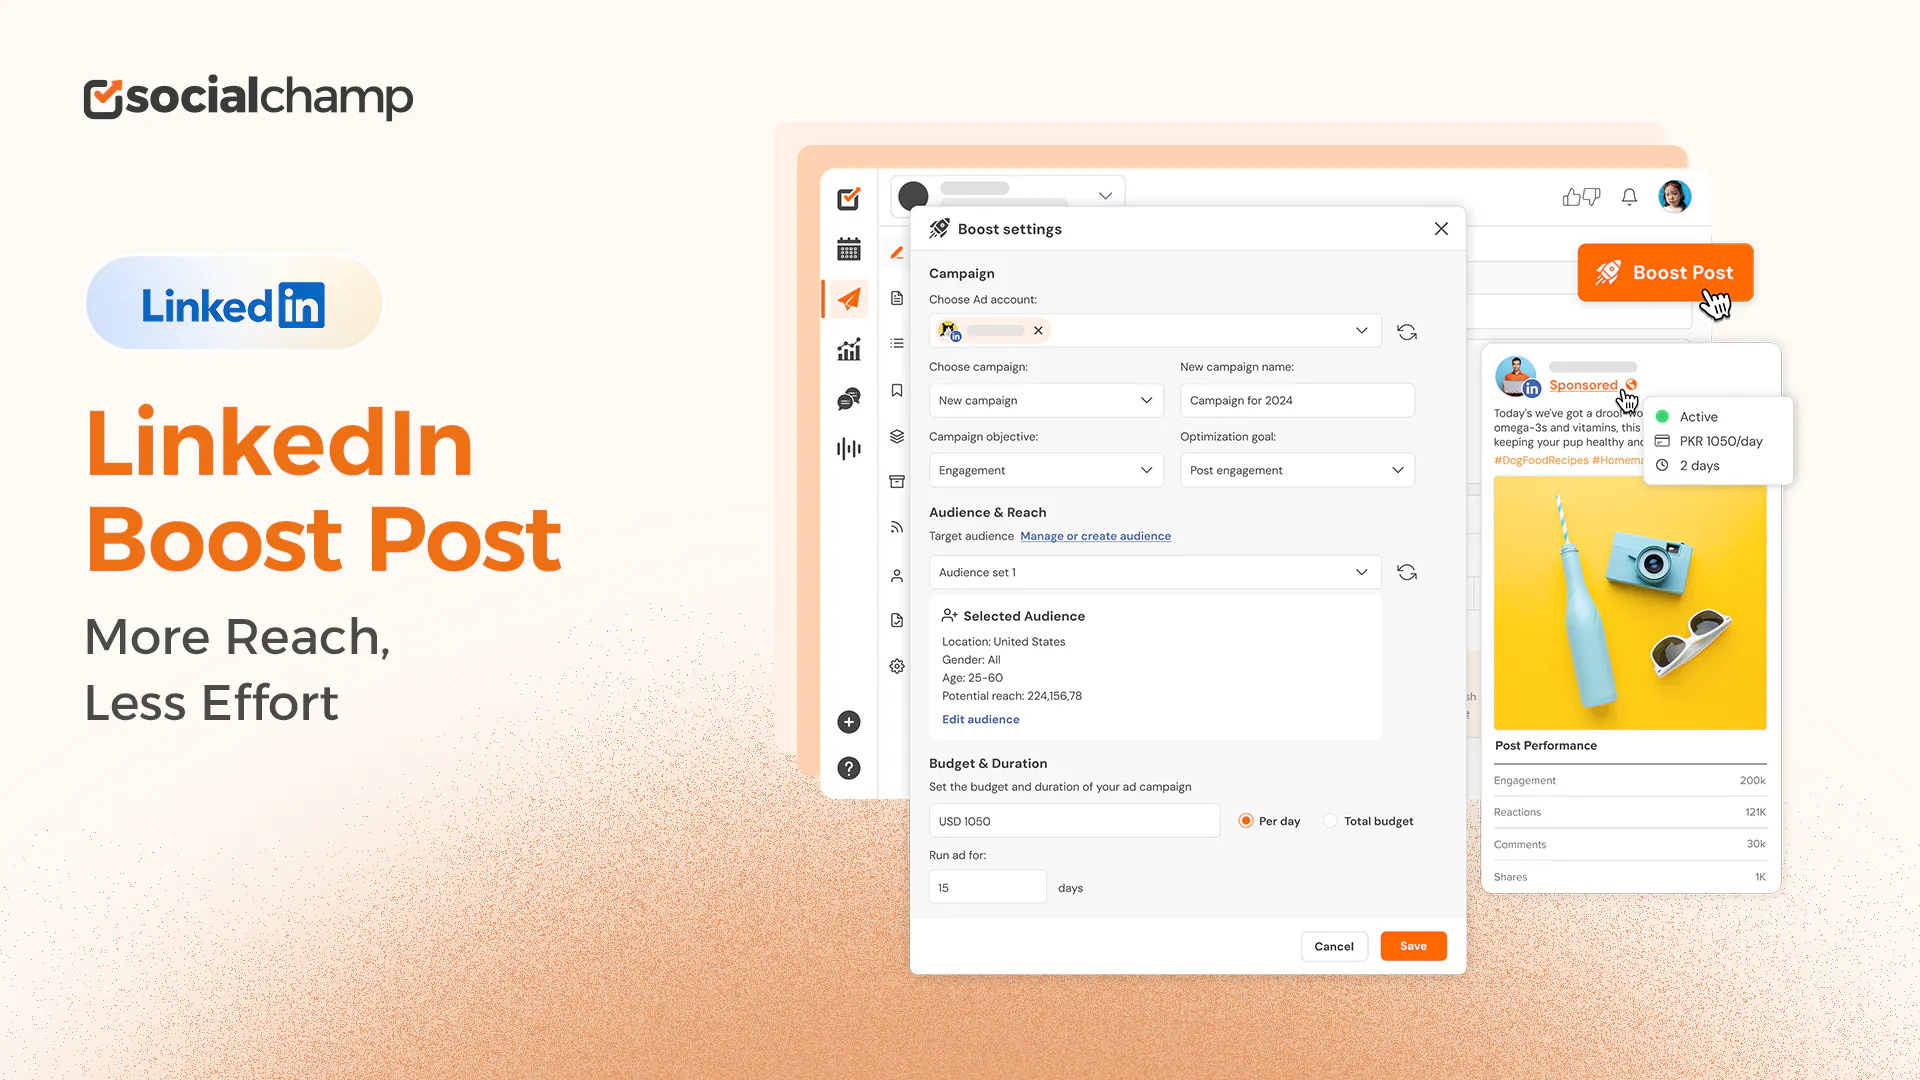Click the orange Boost Post button
Screen dimensions: 1920x1080
click(x=1665, y=273)
